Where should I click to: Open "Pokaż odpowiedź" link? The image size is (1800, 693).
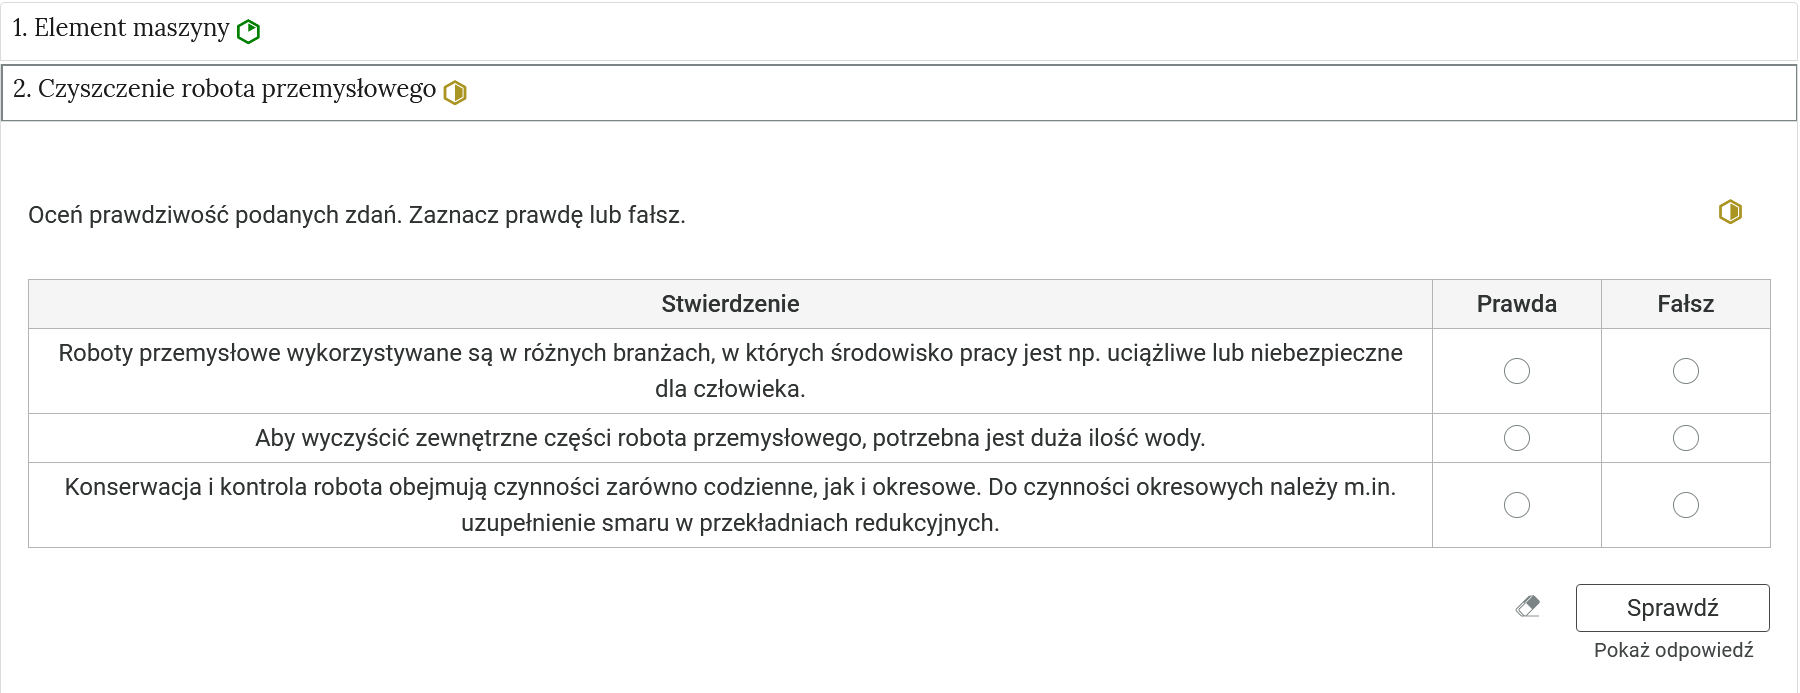click(1674, 648)
